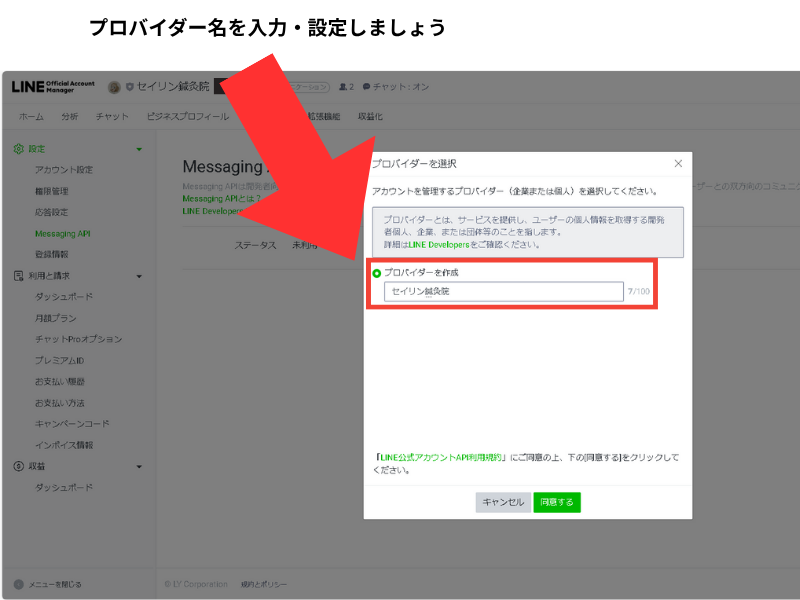Select the プロバイダーを作成 radio button

pyautogui.click(x=376, y=272)
